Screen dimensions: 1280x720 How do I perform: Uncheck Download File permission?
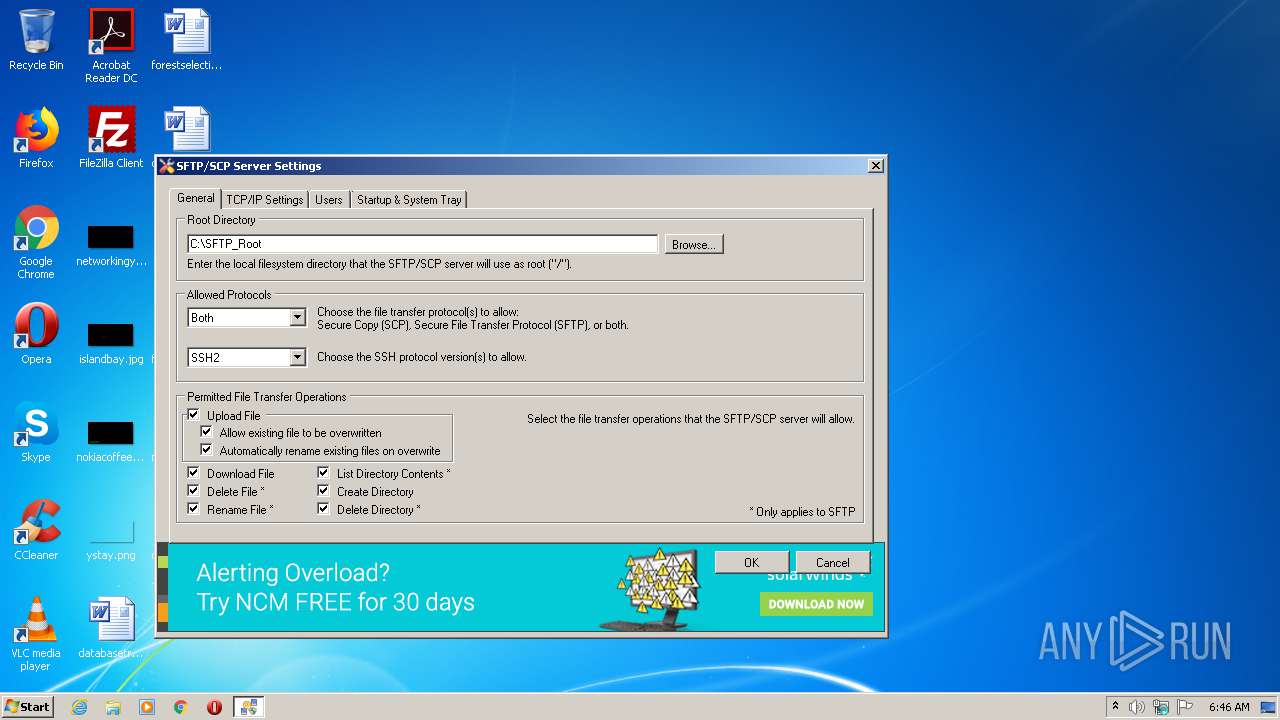(x=194, y=473)
